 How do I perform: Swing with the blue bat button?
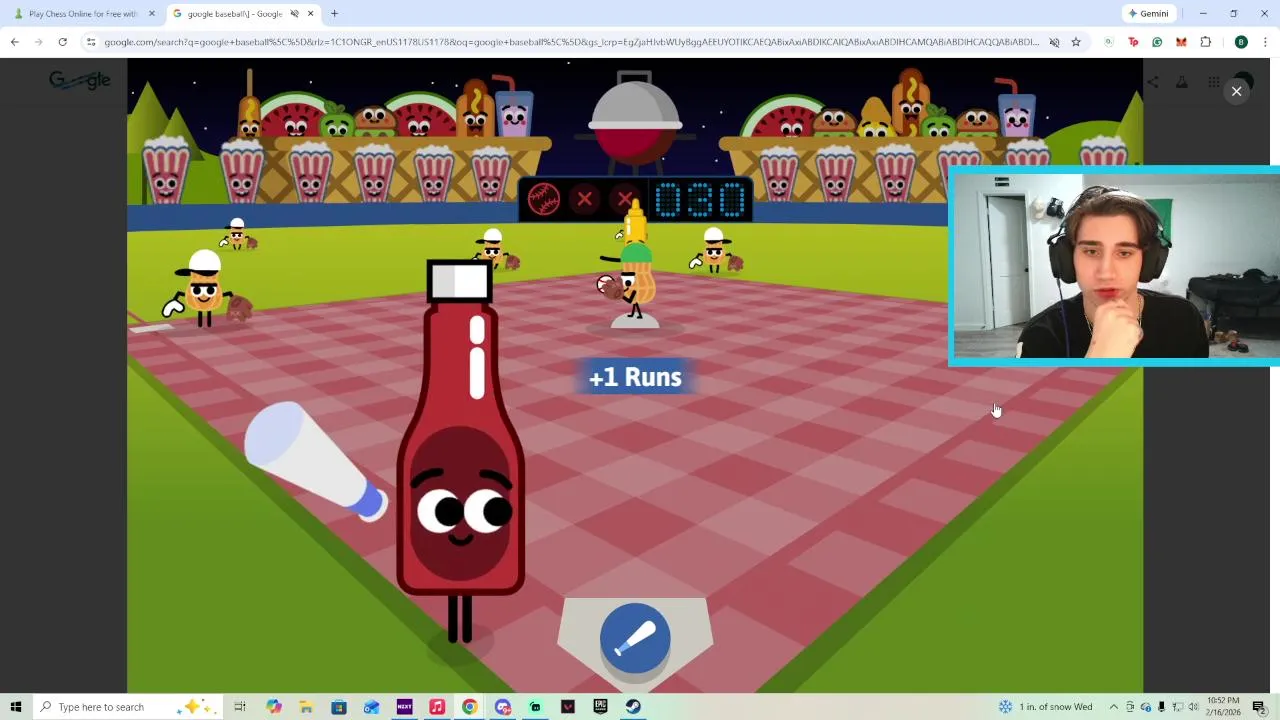tap(635, 638)
